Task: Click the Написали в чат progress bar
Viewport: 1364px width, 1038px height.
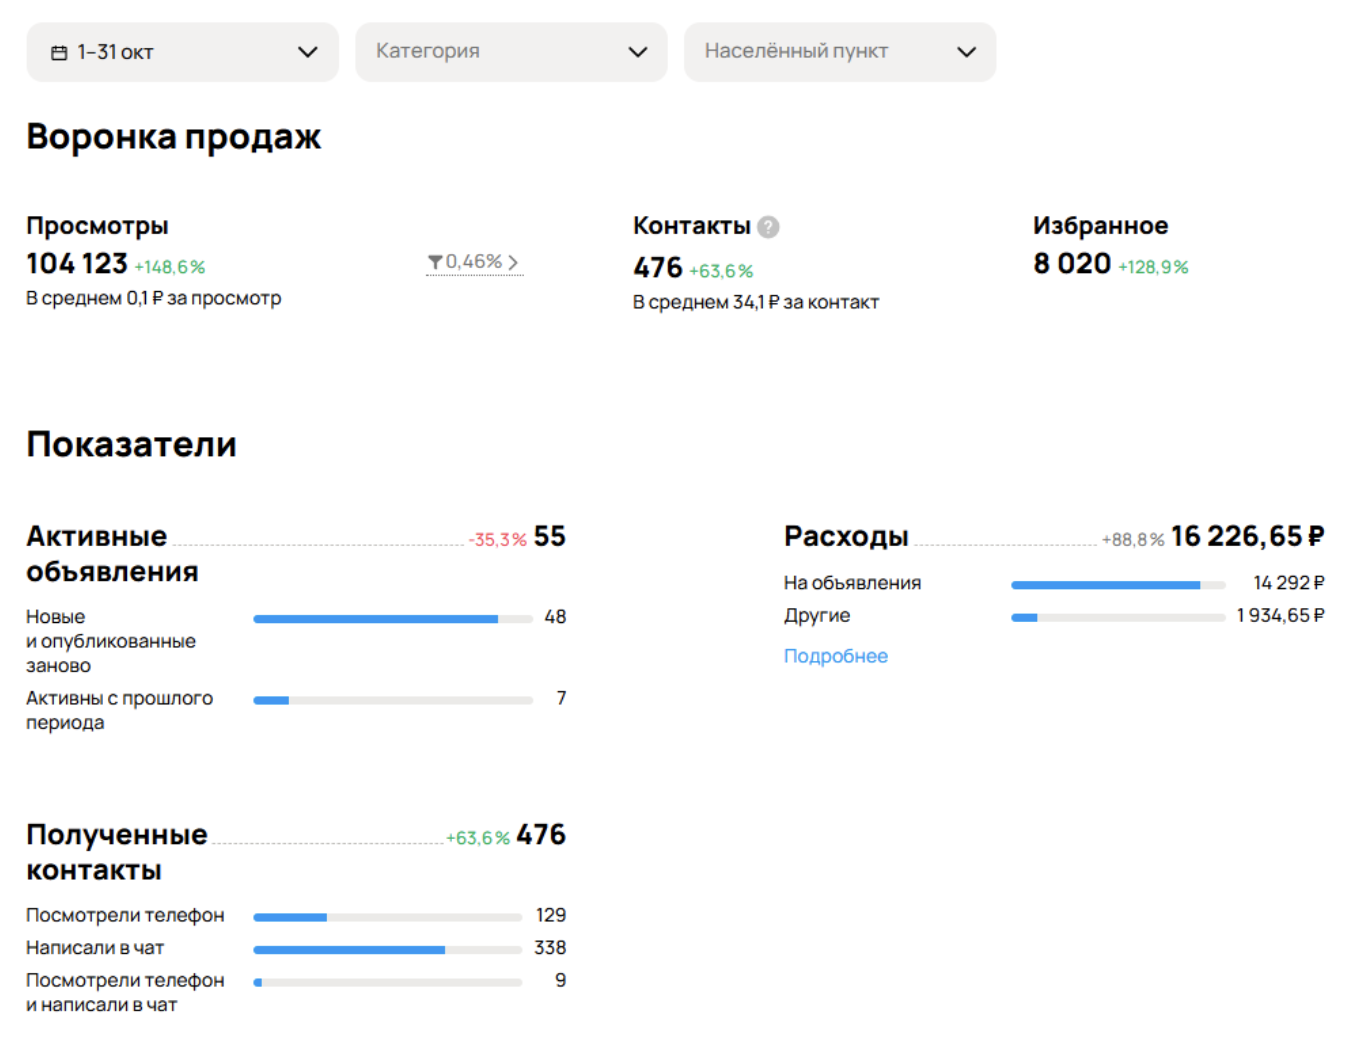Action: pyautogui.click(x=387, y=950)
